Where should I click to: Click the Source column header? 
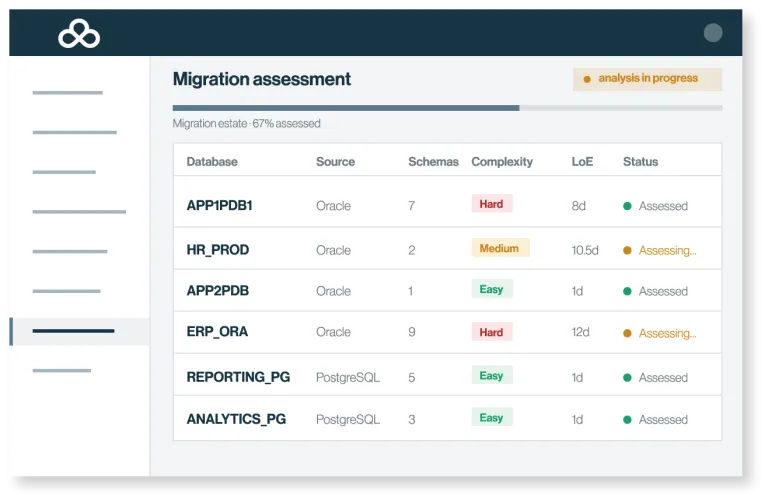coord(335,162)
